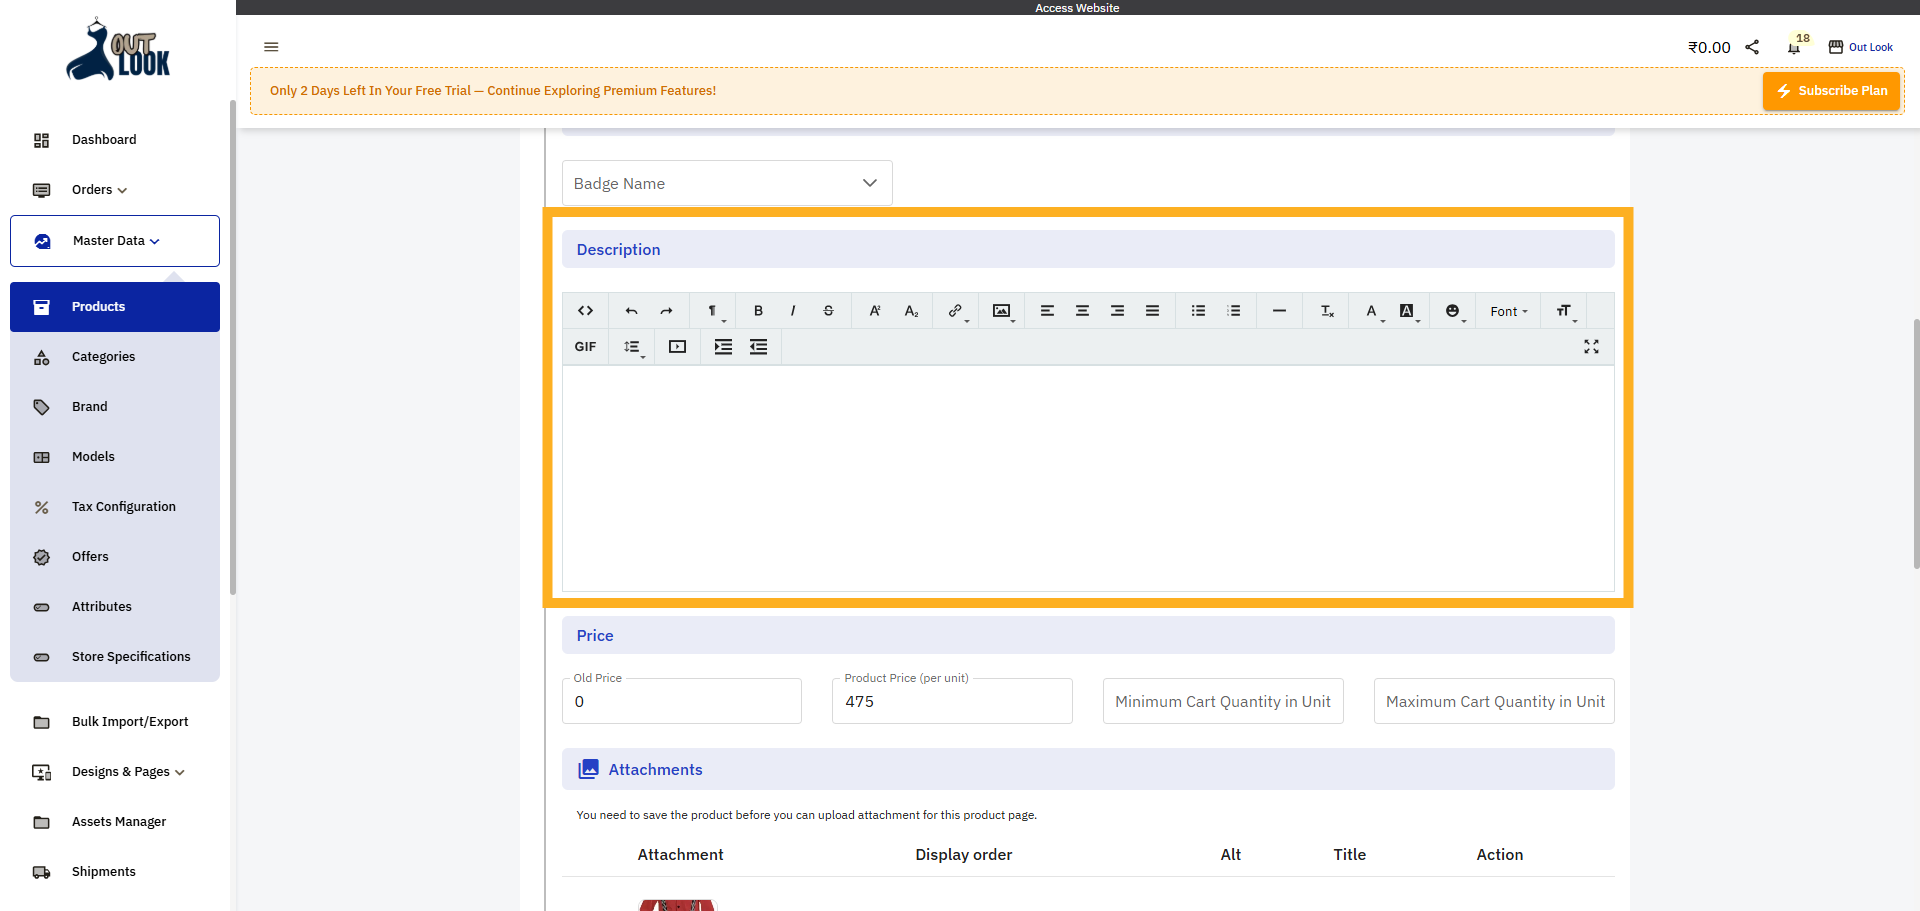Toggle strikethrough formatting in editor

828,311
